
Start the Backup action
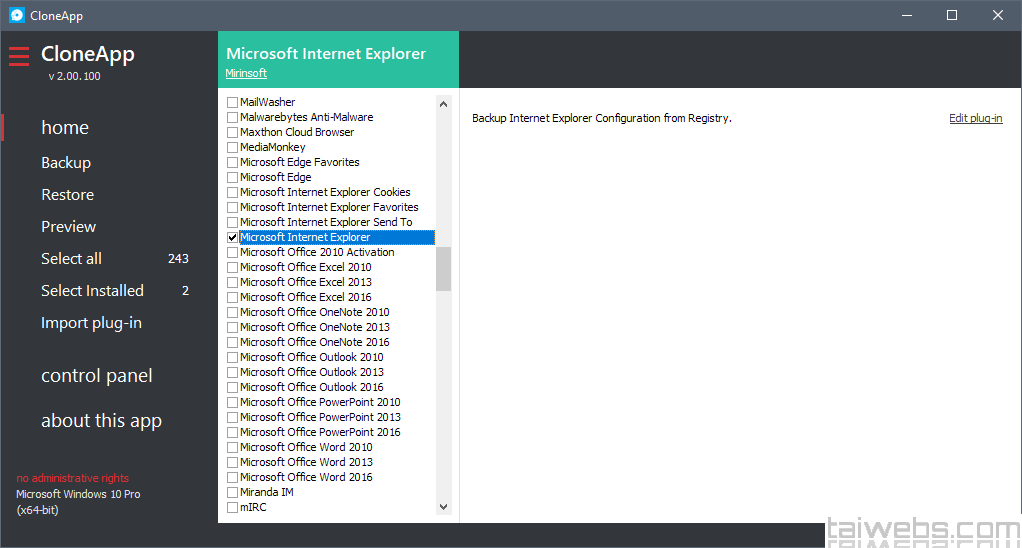(x=66, y=163)
